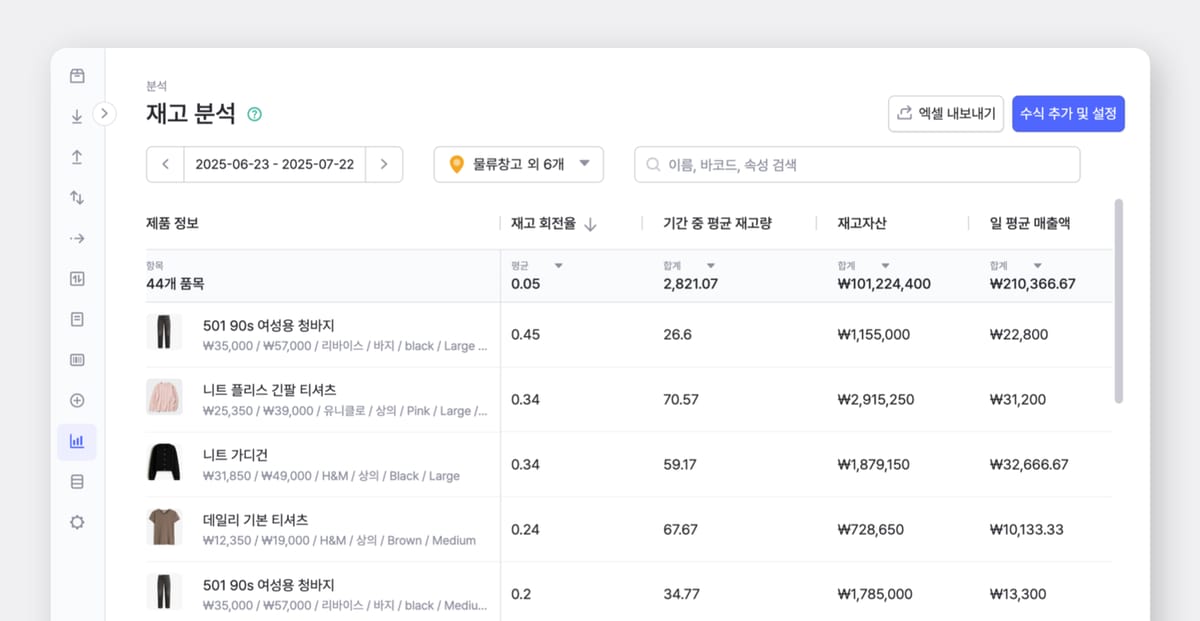Click average stock value 70.57
1200x621 pixels.
click(x=681, y=399)
